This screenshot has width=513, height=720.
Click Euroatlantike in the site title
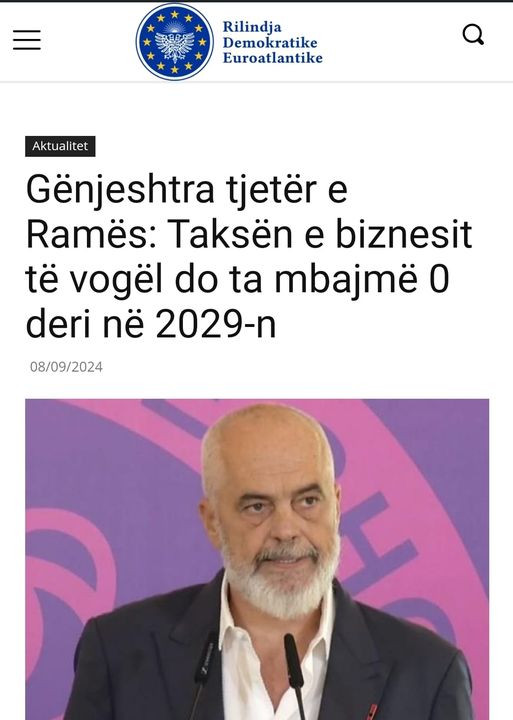273,58
